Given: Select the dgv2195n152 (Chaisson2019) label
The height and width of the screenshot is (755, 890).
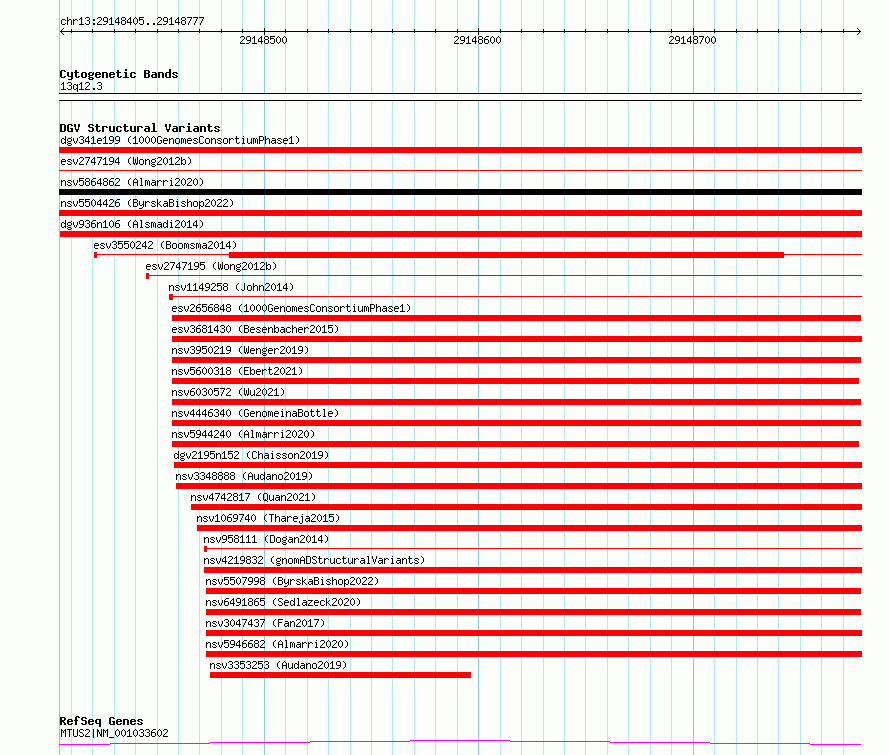Looking at the screenshot, I should 251,455.
